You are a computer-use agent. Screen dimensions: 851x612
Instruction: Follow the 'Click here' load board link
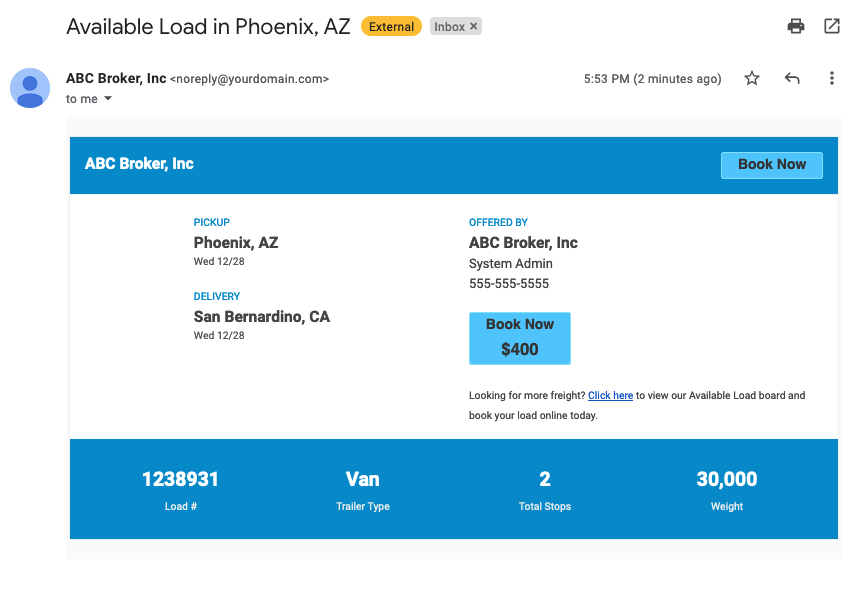611,396
